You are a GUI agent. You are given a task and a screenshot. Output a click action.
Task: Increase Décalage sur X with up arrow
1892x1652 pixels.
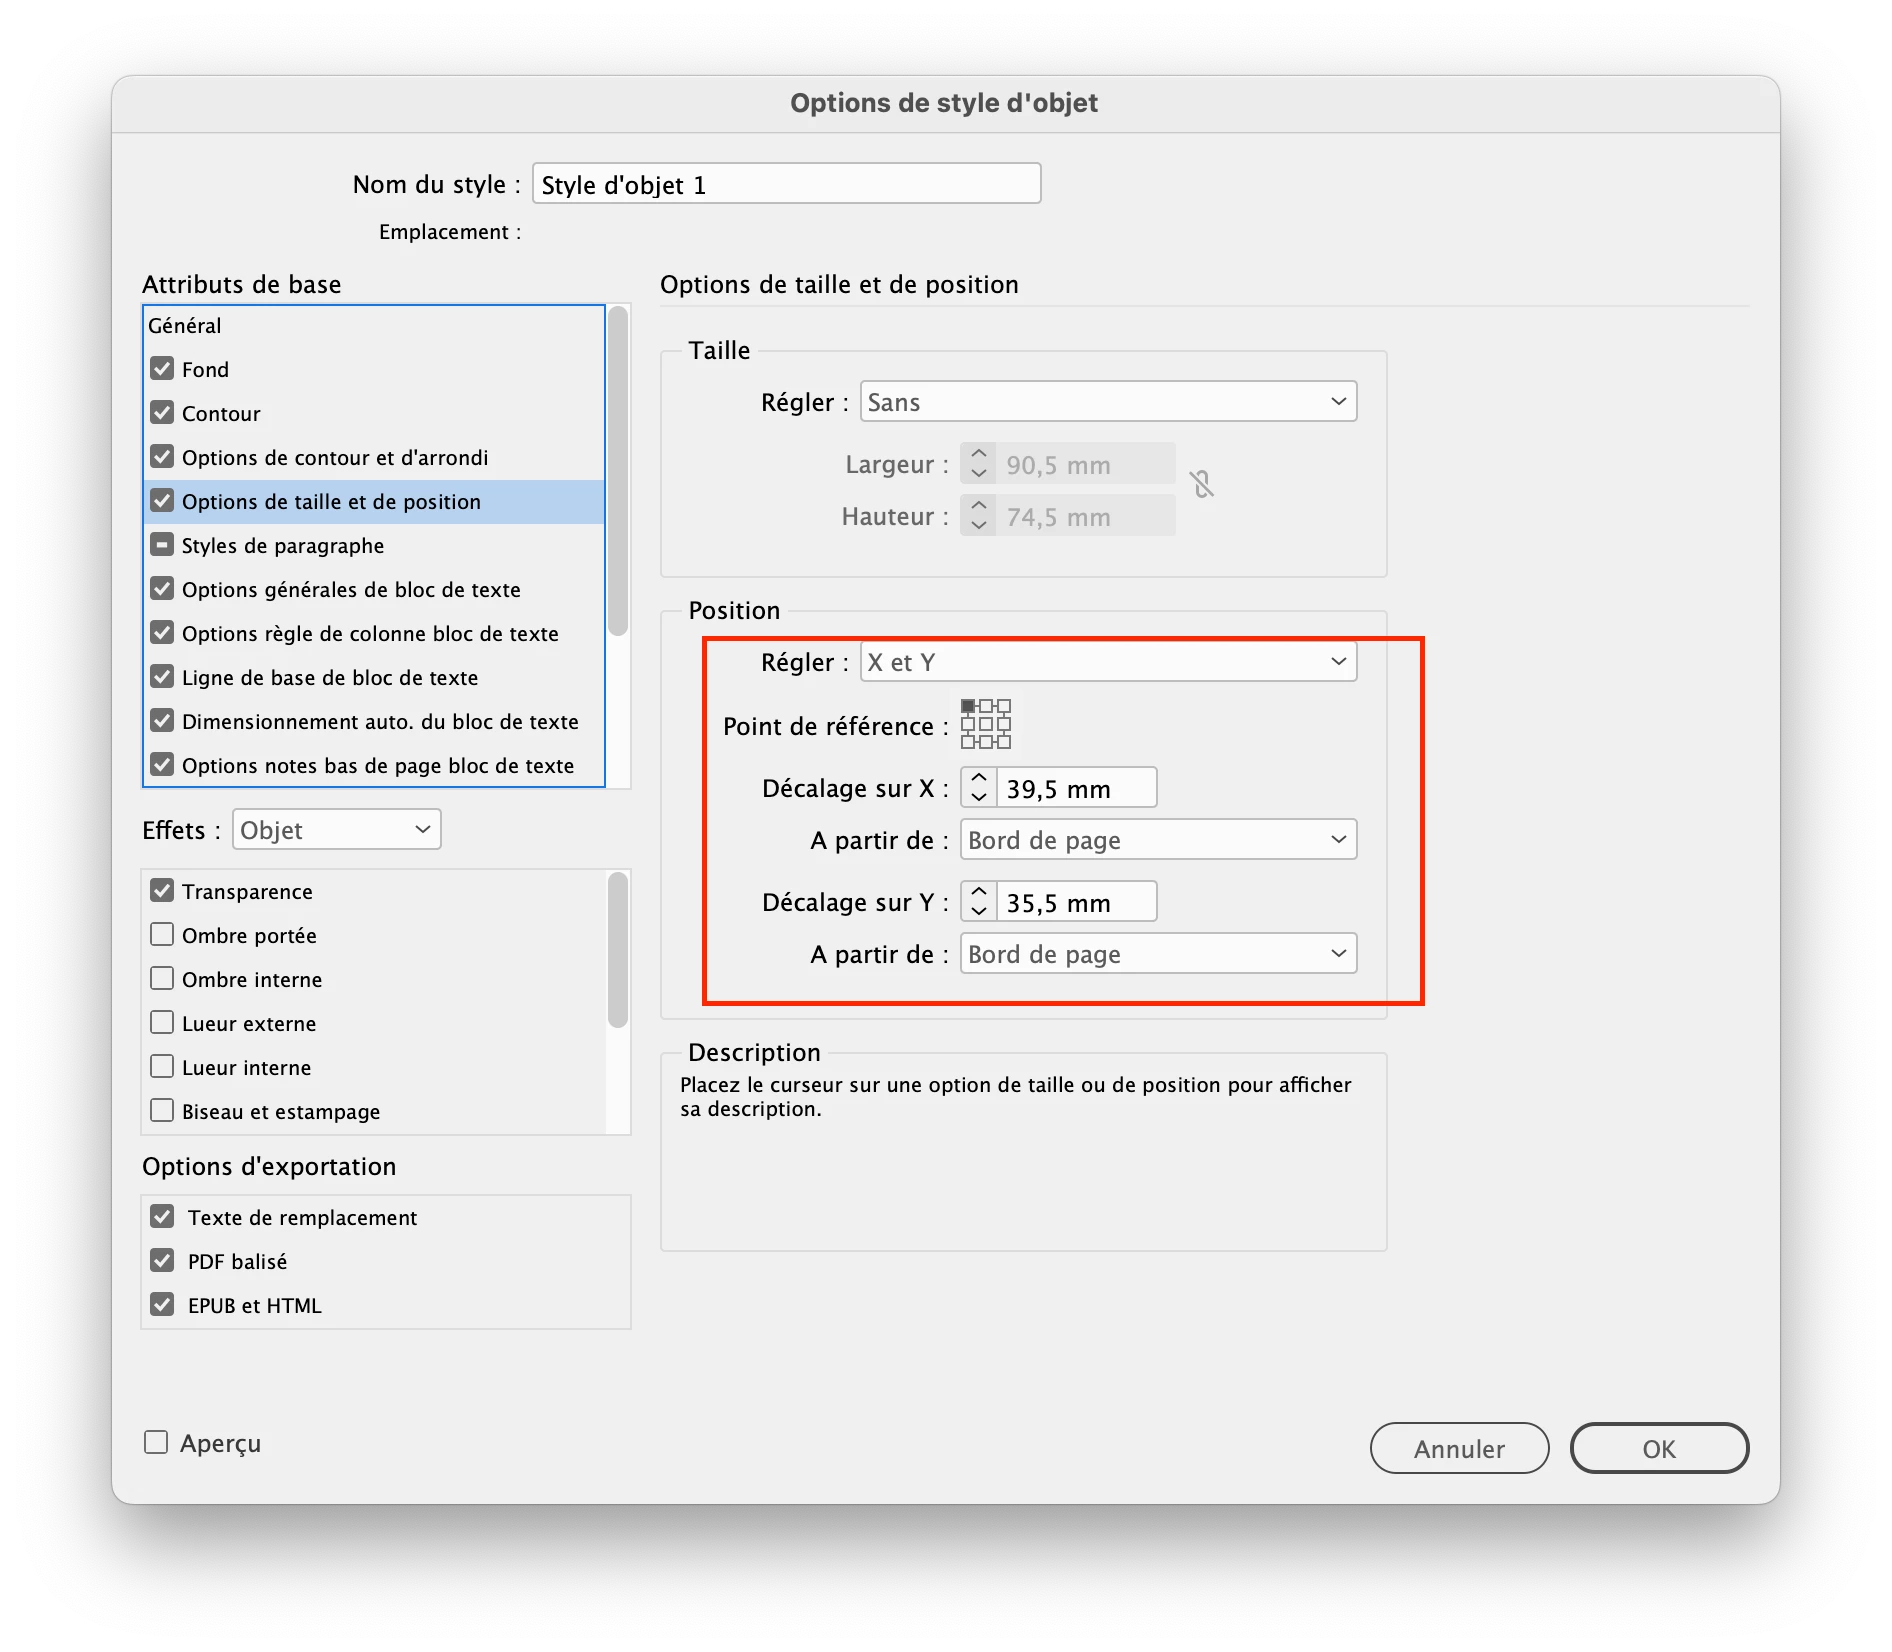click(x=979, y=778)
